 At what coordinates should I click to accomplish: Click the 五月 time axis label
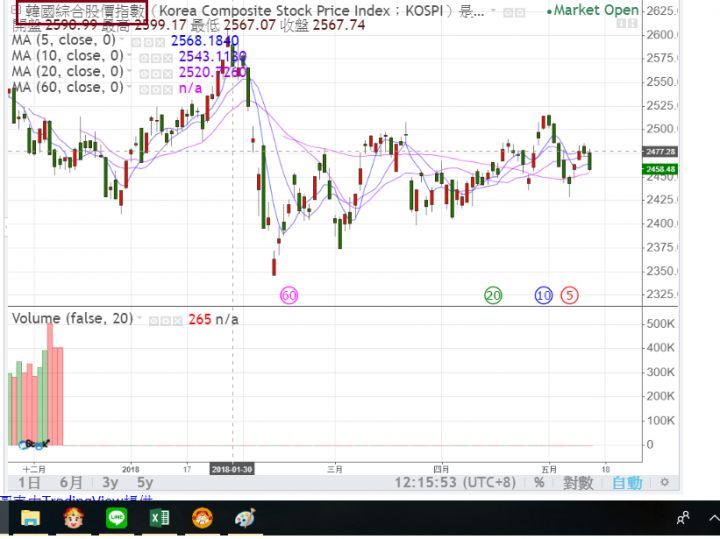tap(549, 469)
